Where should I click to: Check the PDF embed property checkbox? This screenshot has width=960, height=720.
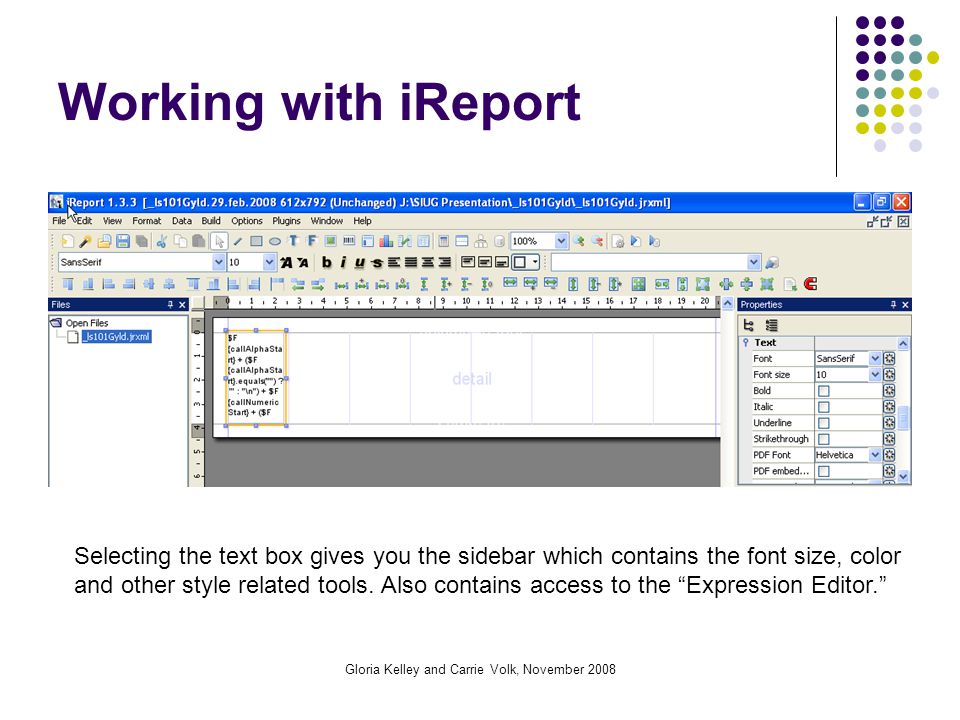tap(824, 471)
